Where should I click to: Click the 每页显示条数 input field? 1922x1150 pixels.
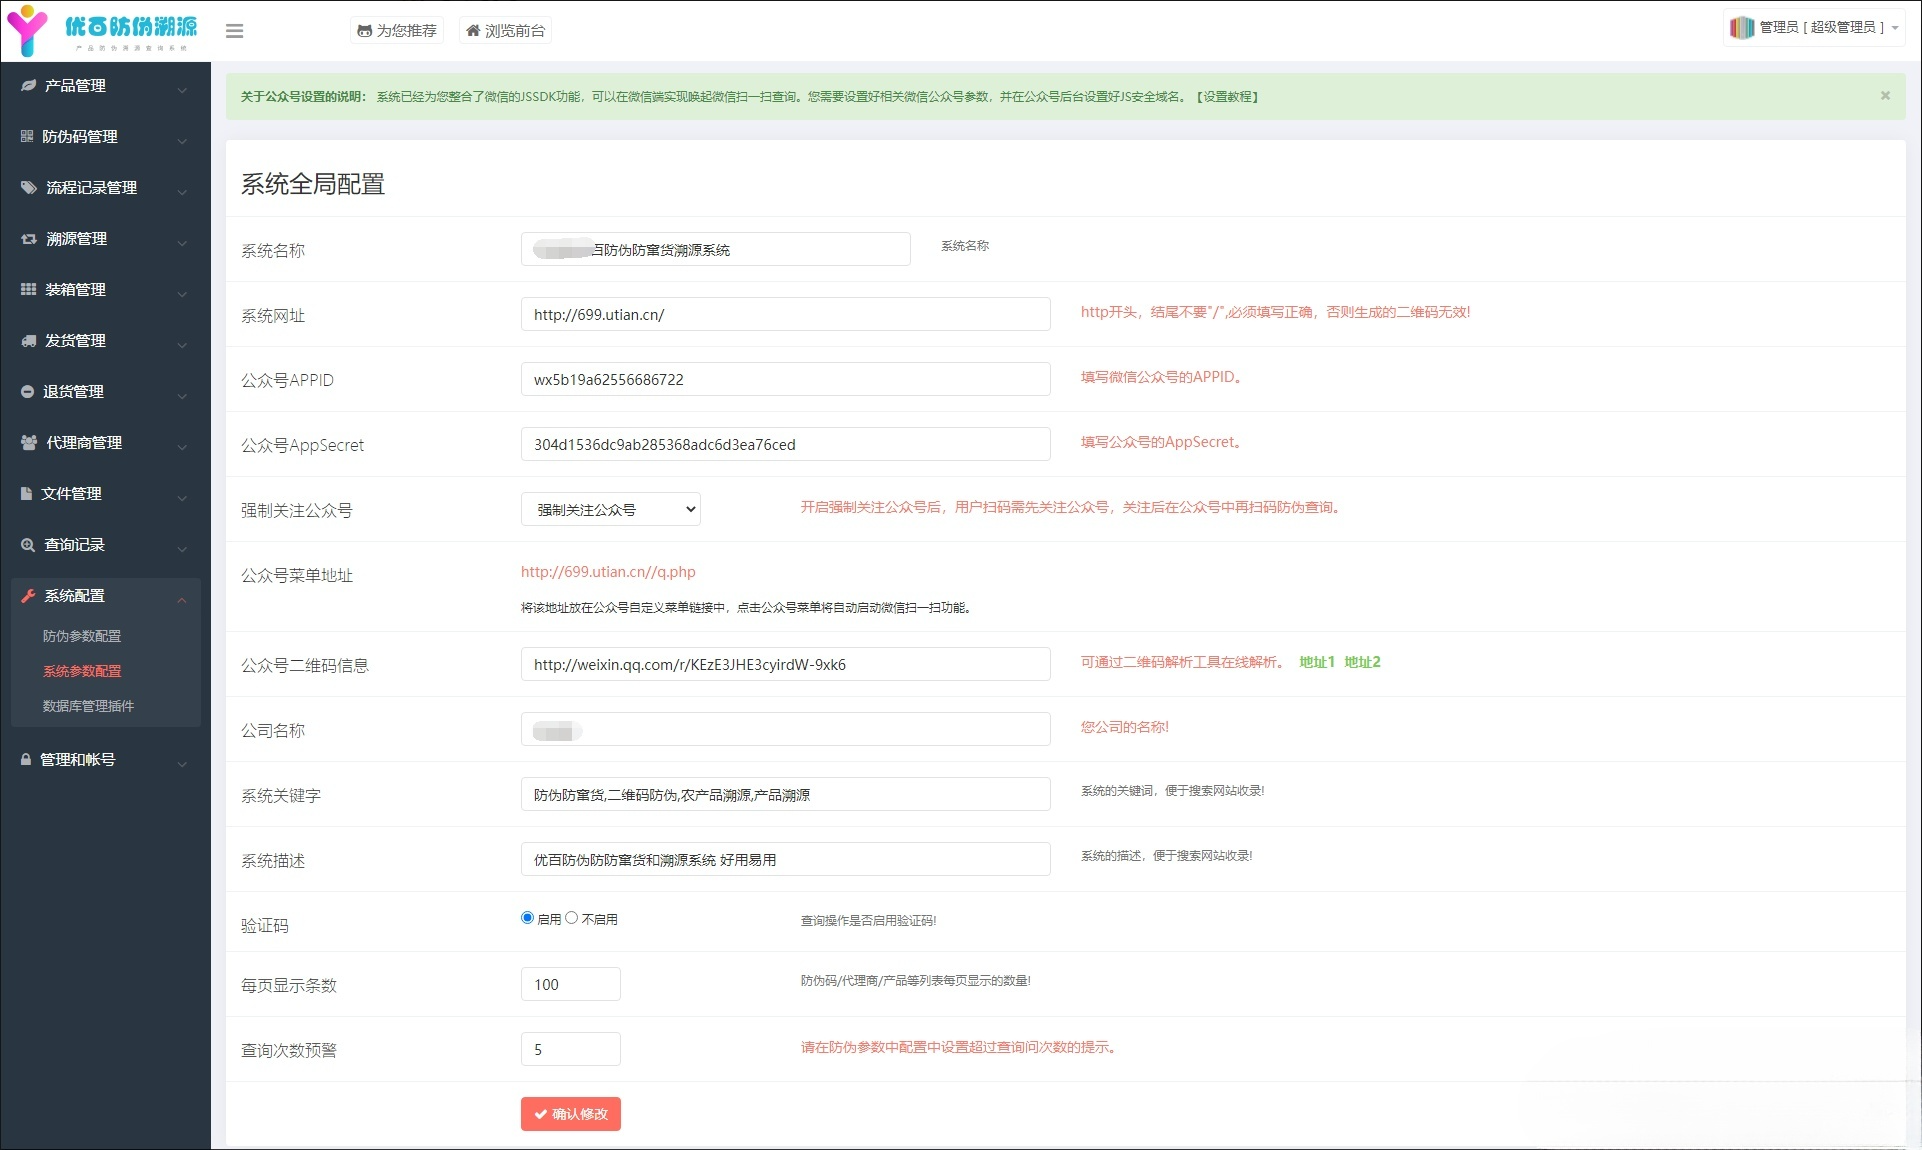[570, 983]
